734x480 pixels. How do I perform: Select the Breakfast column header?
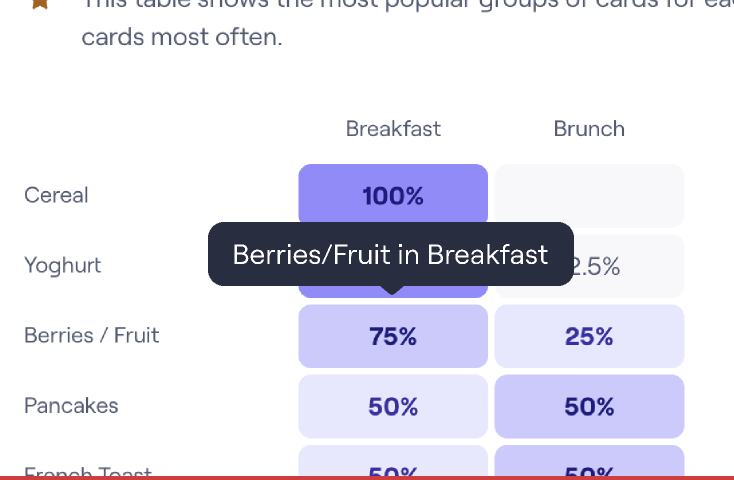[x=393, y=129]
